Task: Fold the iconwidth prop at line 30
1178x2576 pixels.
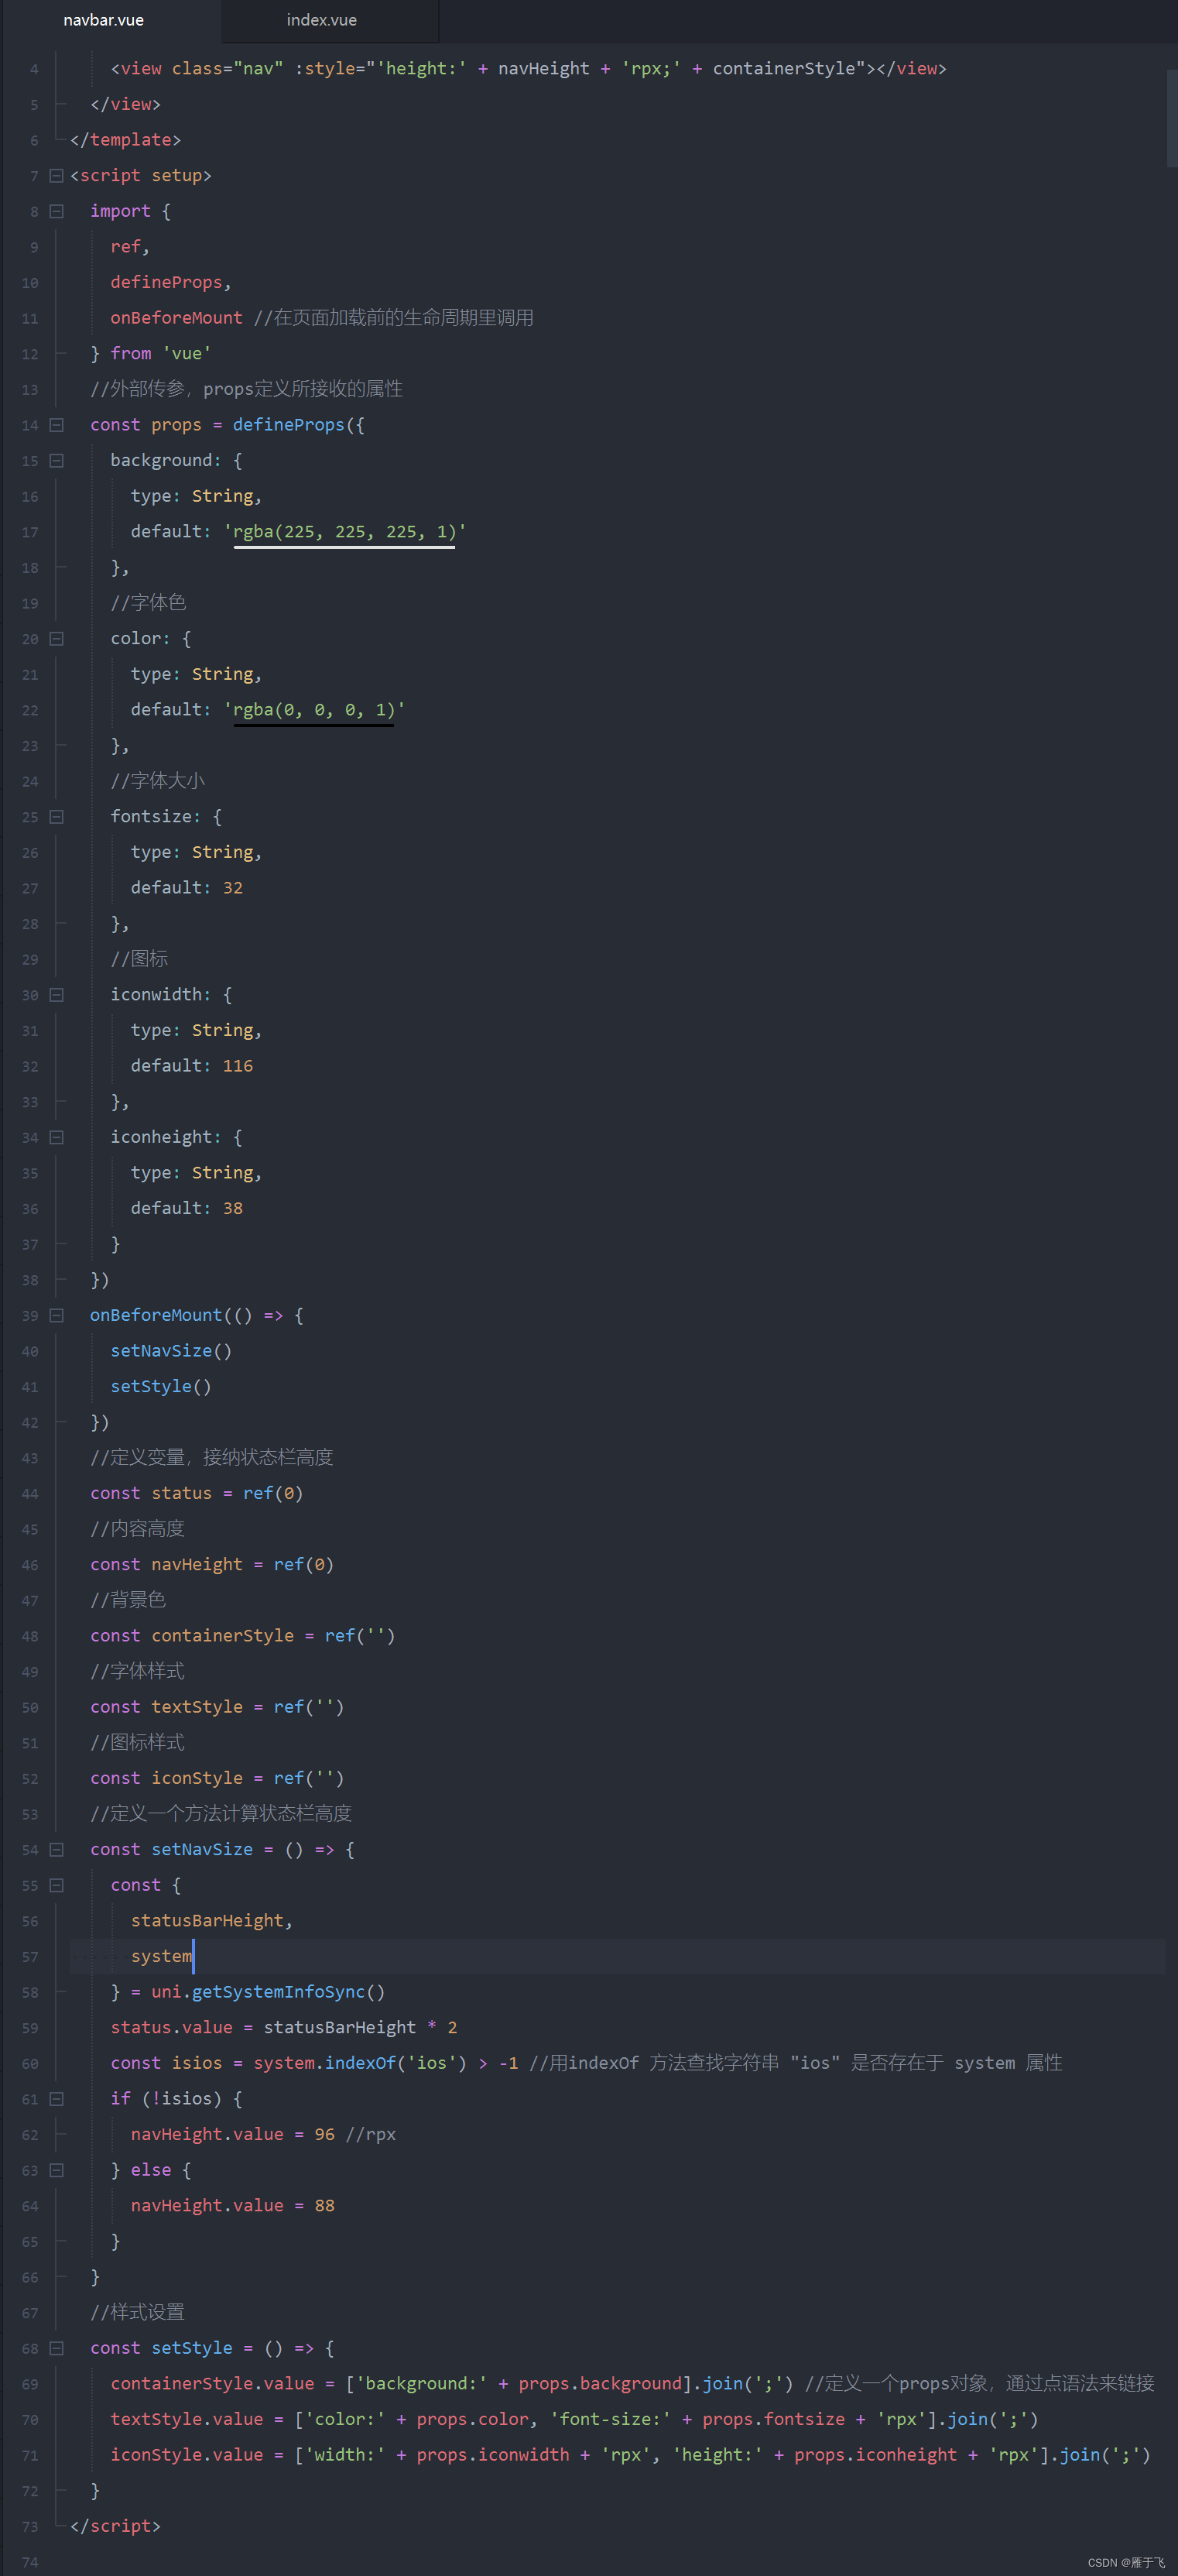Action: [x=57, y=995]
